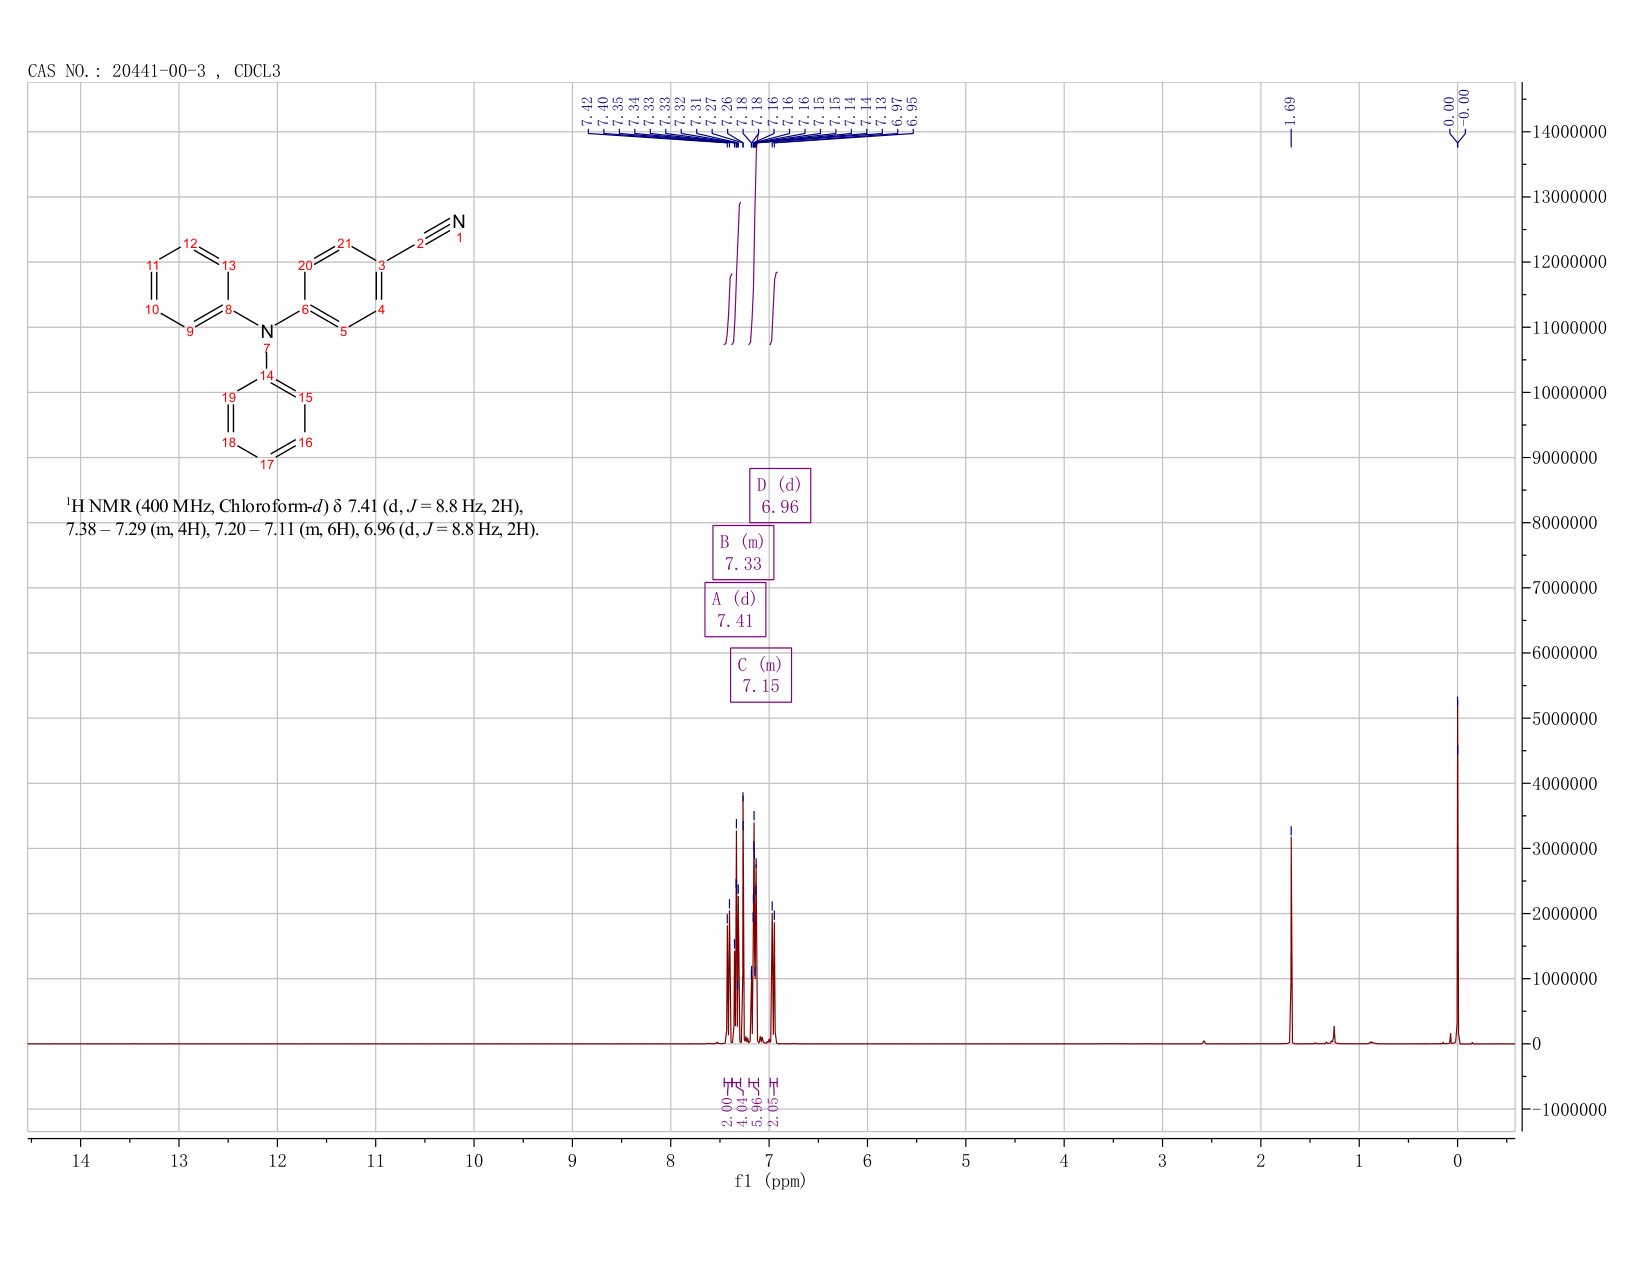
Task: Select the CAS NO. 20441-00-3 title text
Action: pos(154,71)
